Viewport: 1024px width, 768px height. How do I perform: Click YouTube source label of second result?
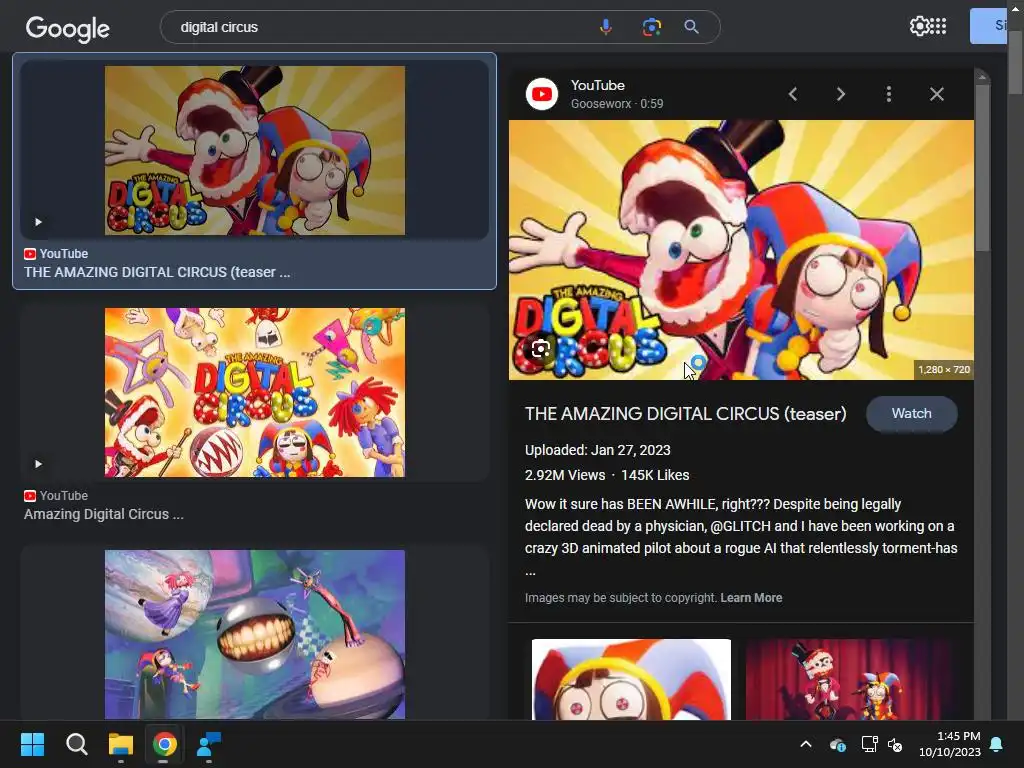(56, 496)
